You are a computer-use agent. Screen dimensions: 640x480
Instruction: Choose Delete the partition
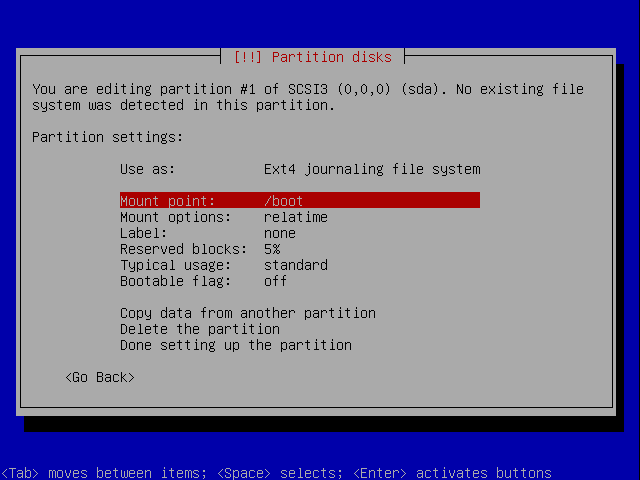(x=200, y=329)
